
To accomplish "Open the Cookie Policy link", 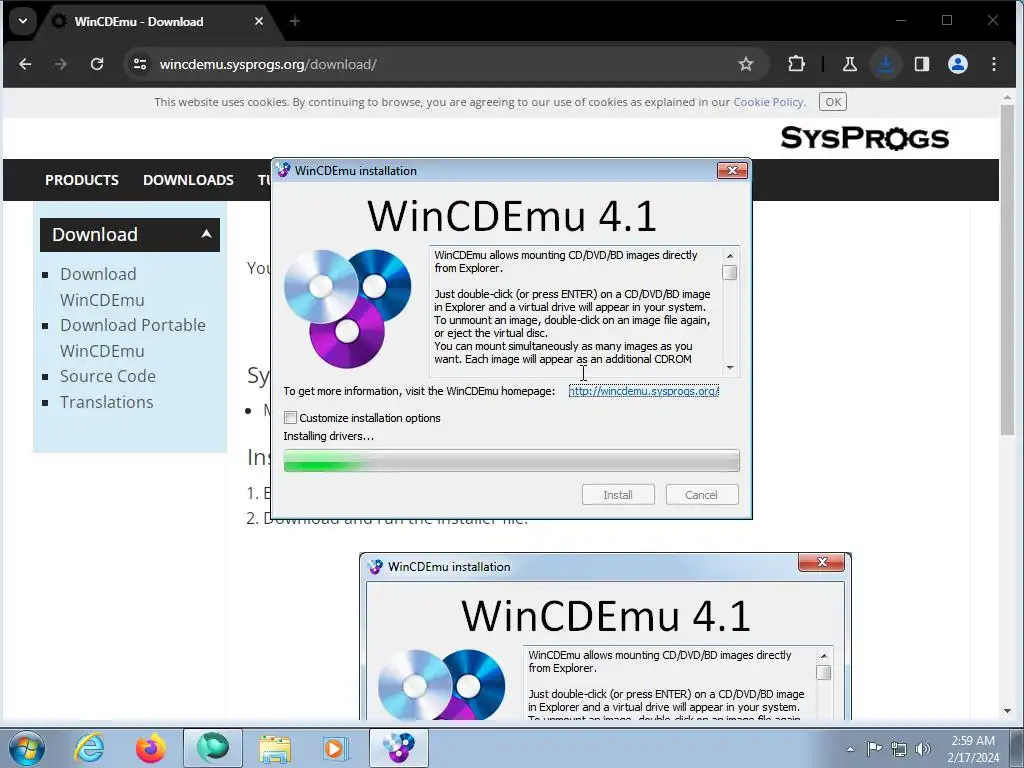I will click(x=769, y=102).
